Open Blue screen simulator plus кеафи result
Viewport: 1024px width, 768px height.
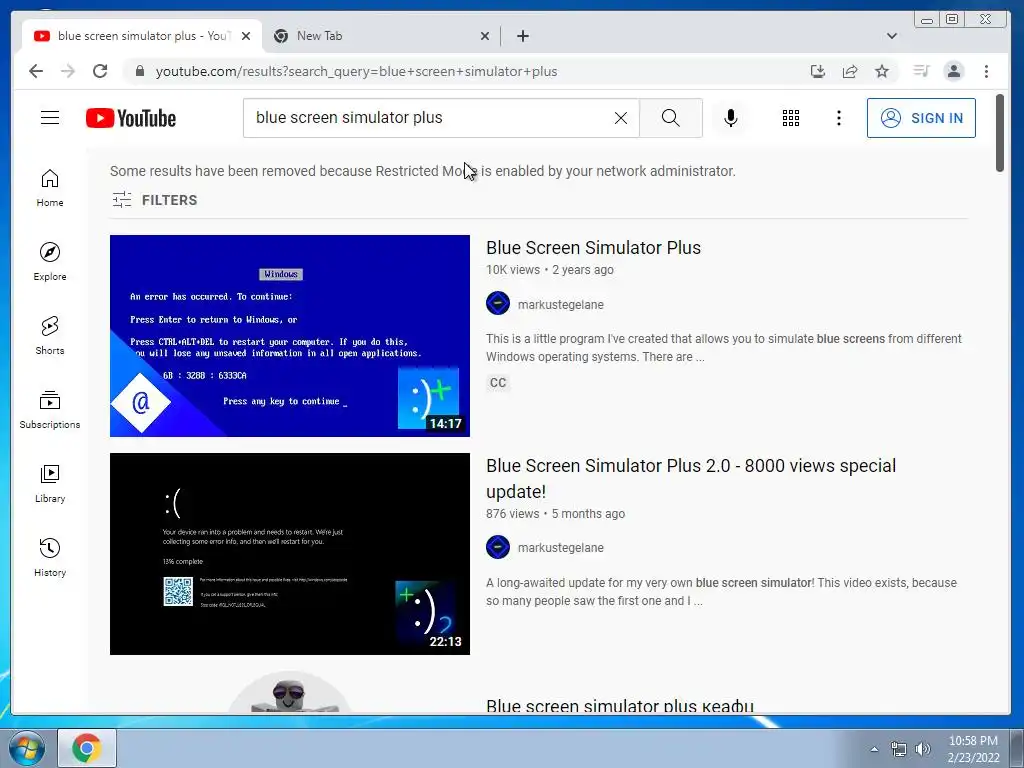click(x=620, y=705)
